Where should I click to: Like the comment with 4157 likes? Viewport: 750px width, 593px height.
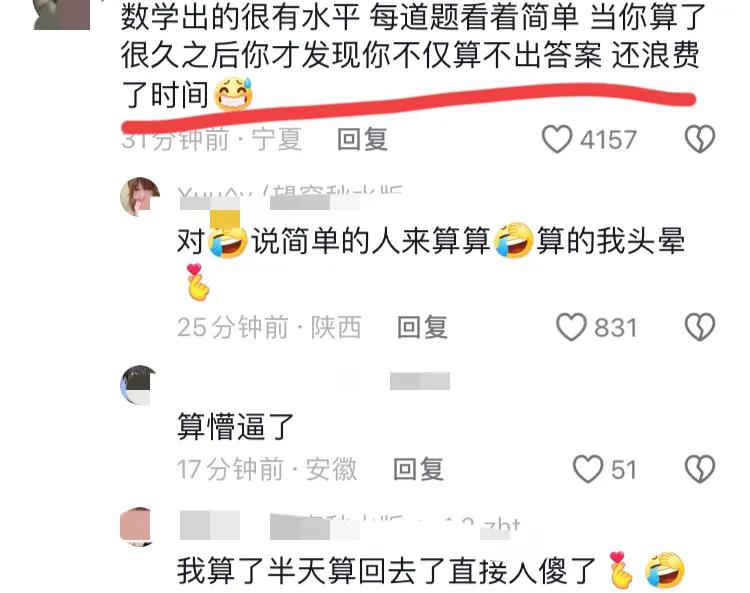[557, 139]
